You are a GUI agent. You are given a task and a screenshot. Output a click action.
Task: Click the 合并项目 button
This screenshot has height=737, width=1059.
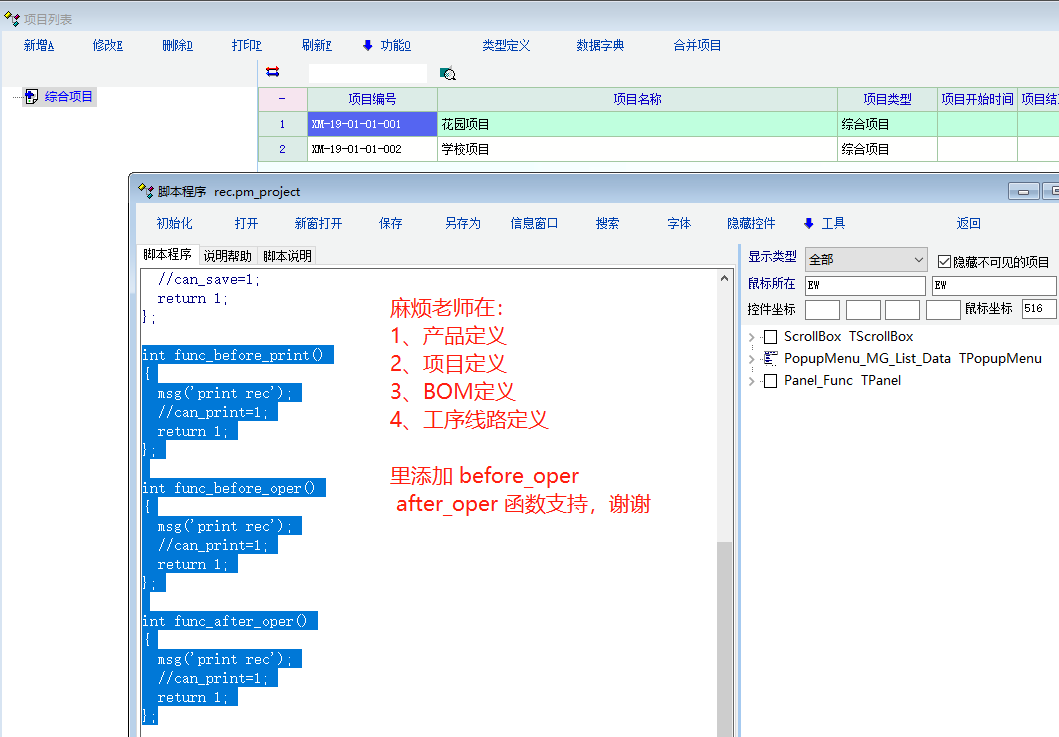pos(697,45)
